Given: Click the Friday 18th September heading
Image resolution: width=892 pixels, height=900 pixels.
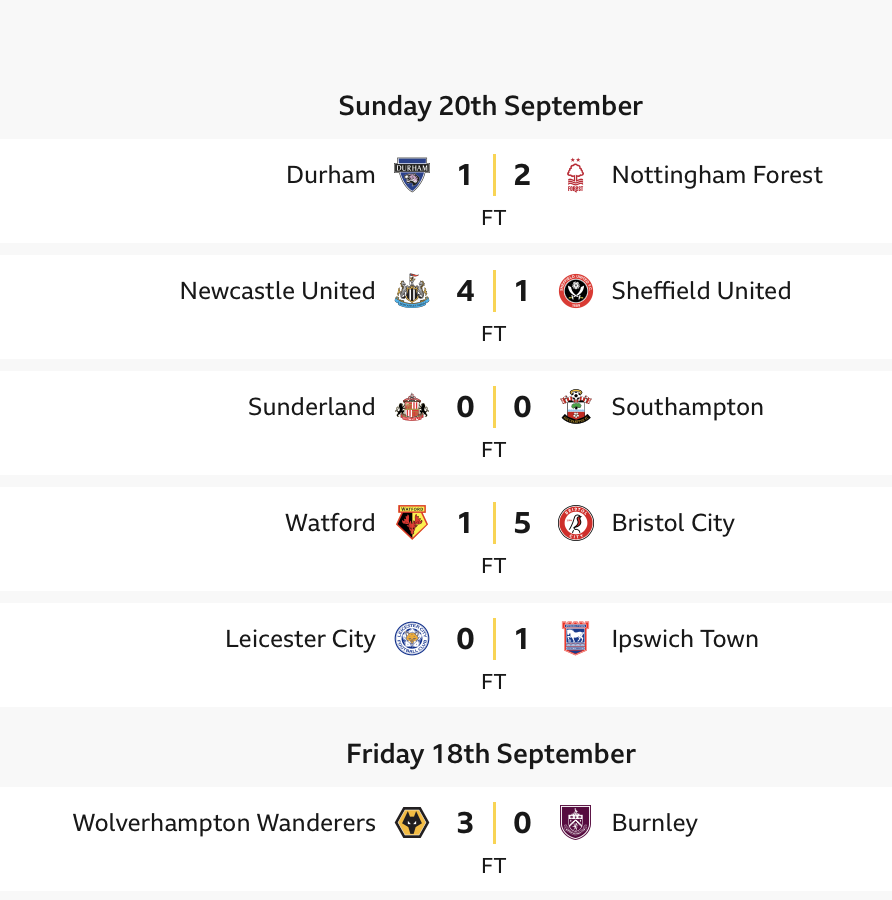Looking at the screenshot, I should tap(491, 754).
